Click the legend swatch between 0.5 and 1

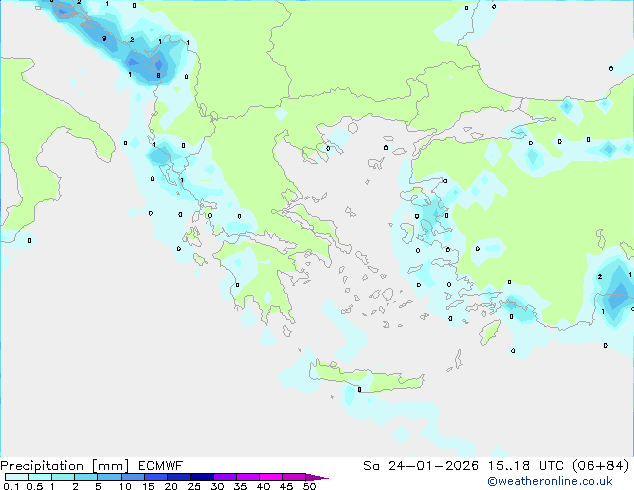[x=40, y=477]
